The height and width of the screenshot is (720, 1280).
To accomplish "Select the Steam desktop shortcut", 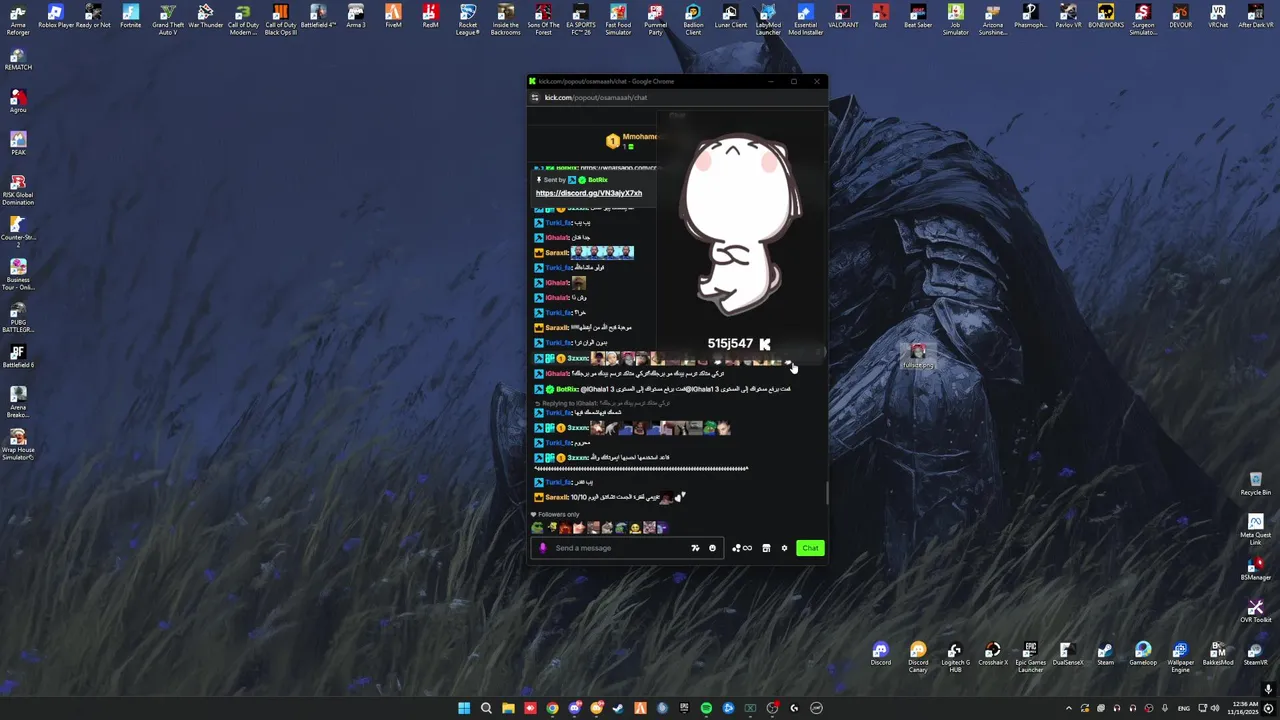I will click(1105, 654).
